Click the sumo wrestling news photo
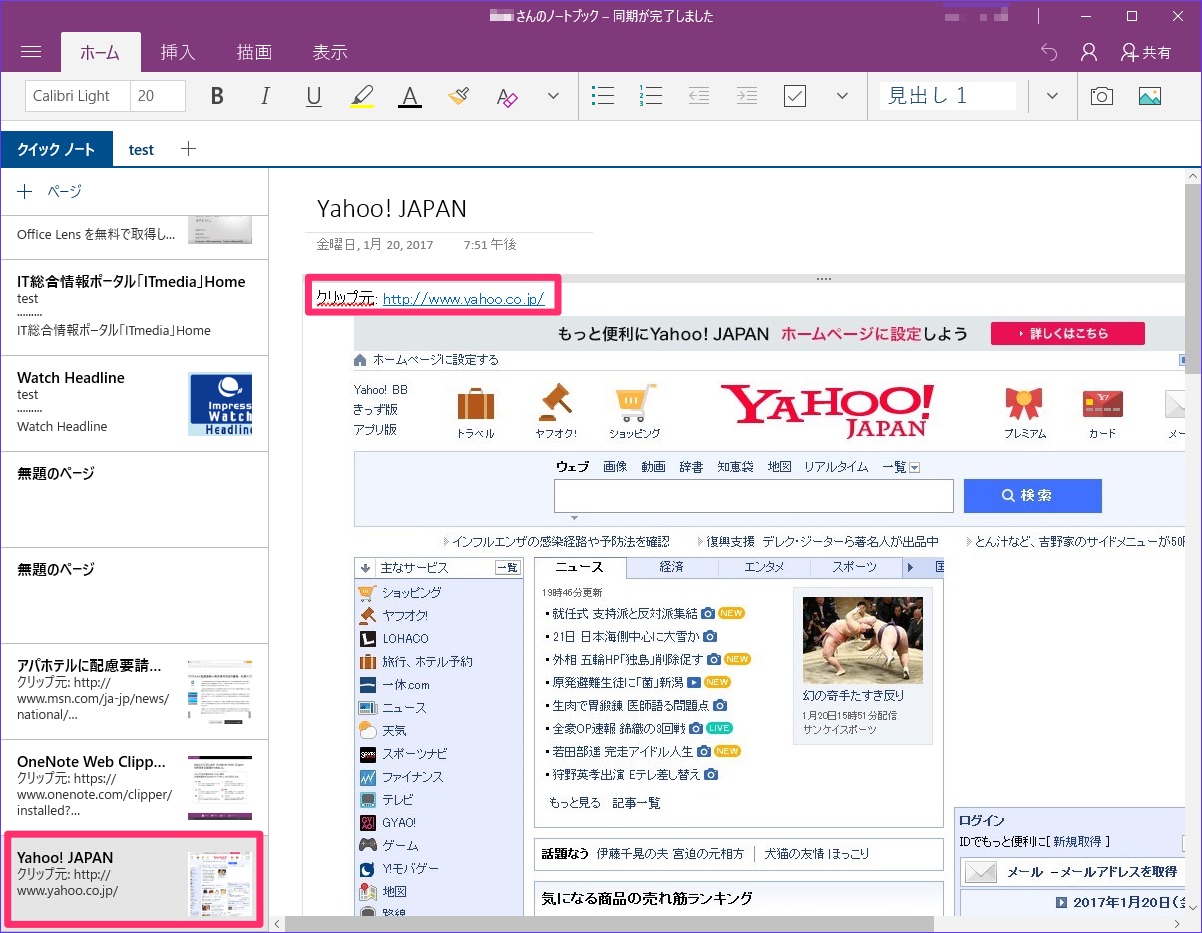The width and height of the screenshot is (1202, 933). pos(862,640)
